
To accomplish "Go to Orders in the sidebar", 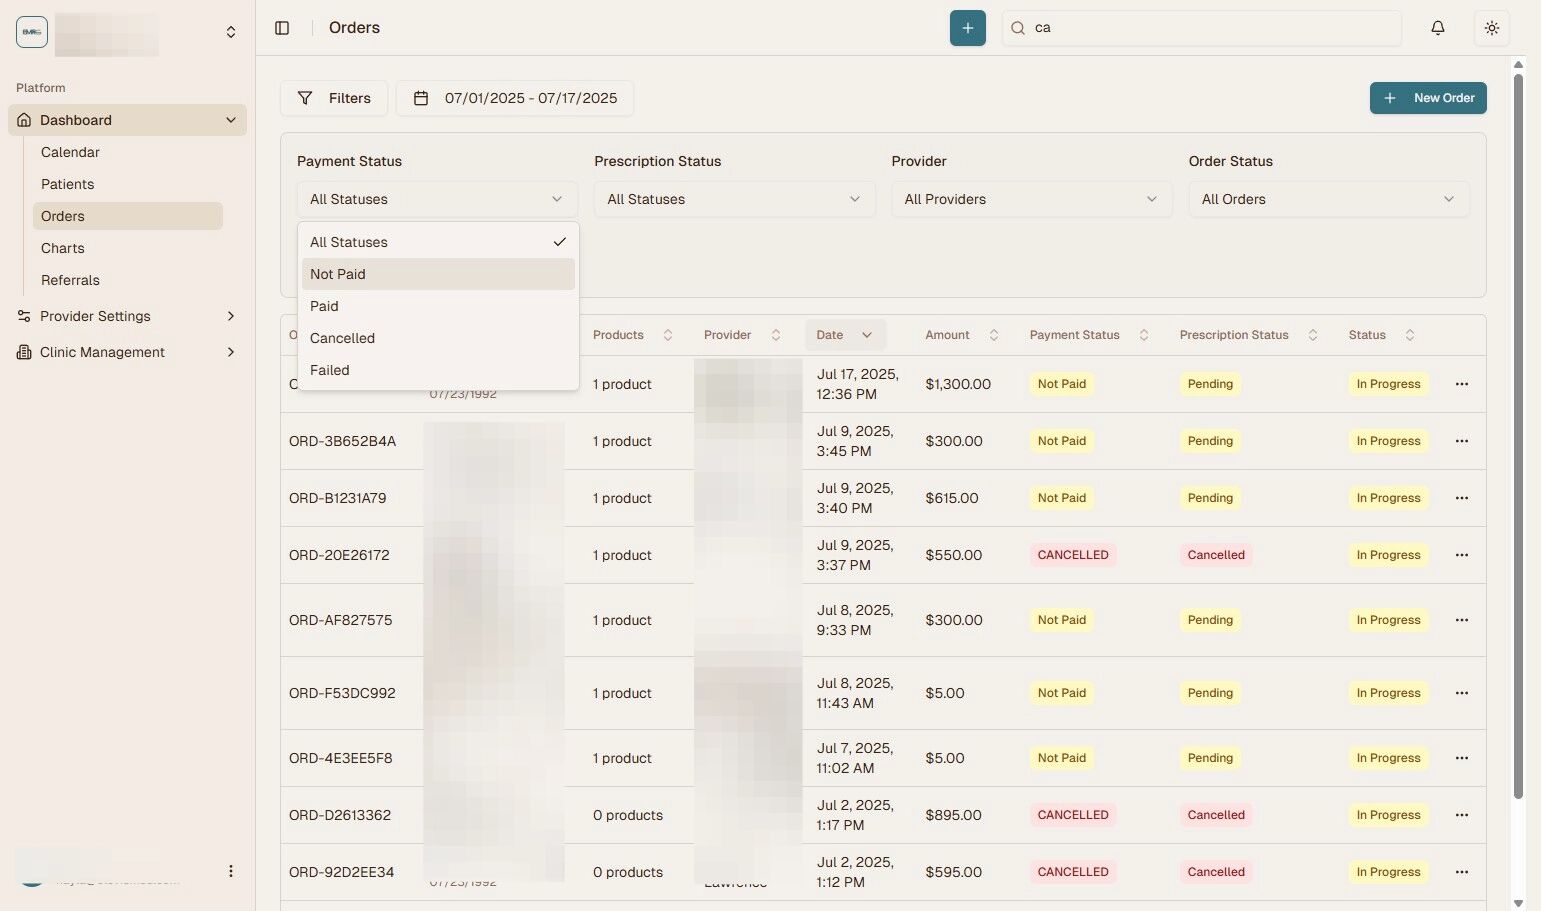I will click(128, 216).
